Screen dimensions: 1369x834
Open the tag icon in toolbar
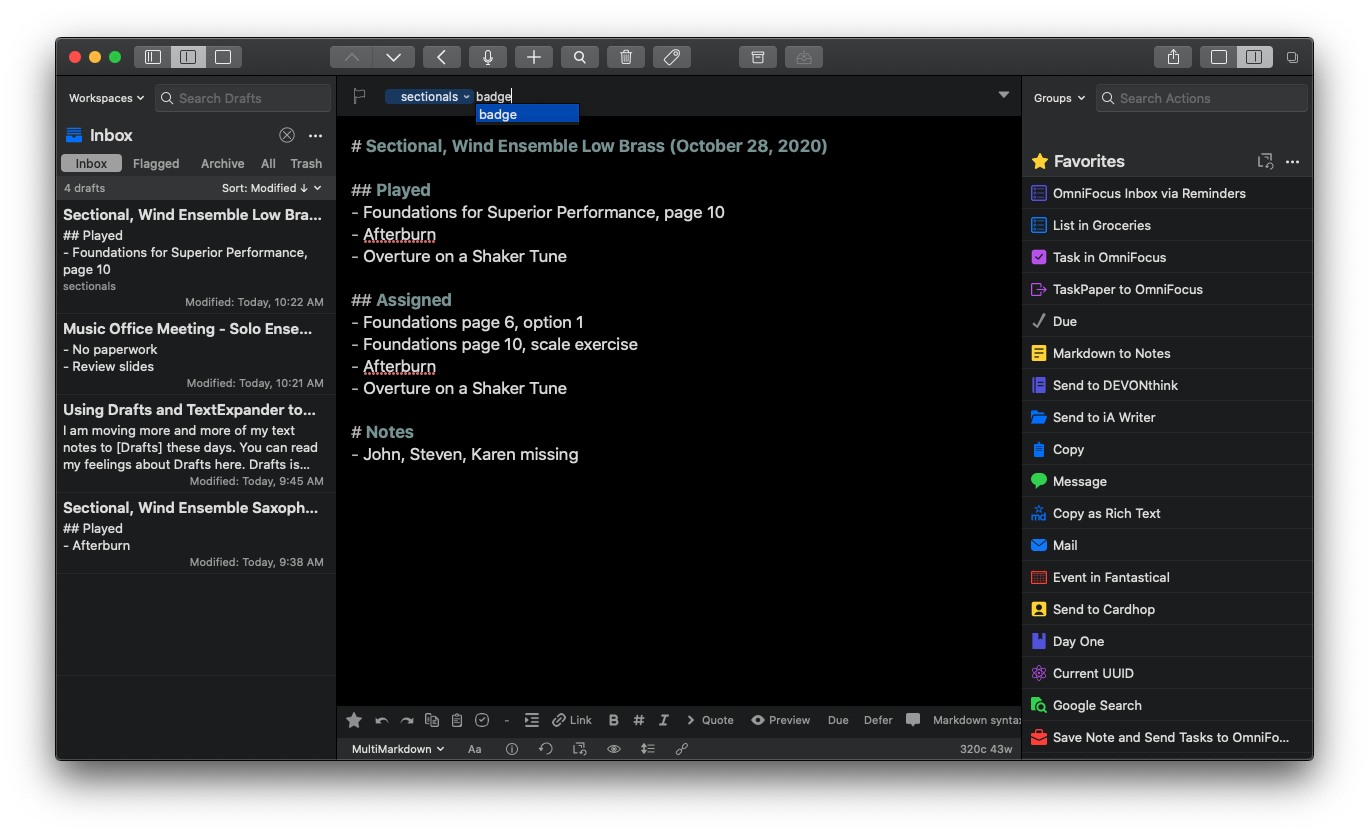pos(672,57)
